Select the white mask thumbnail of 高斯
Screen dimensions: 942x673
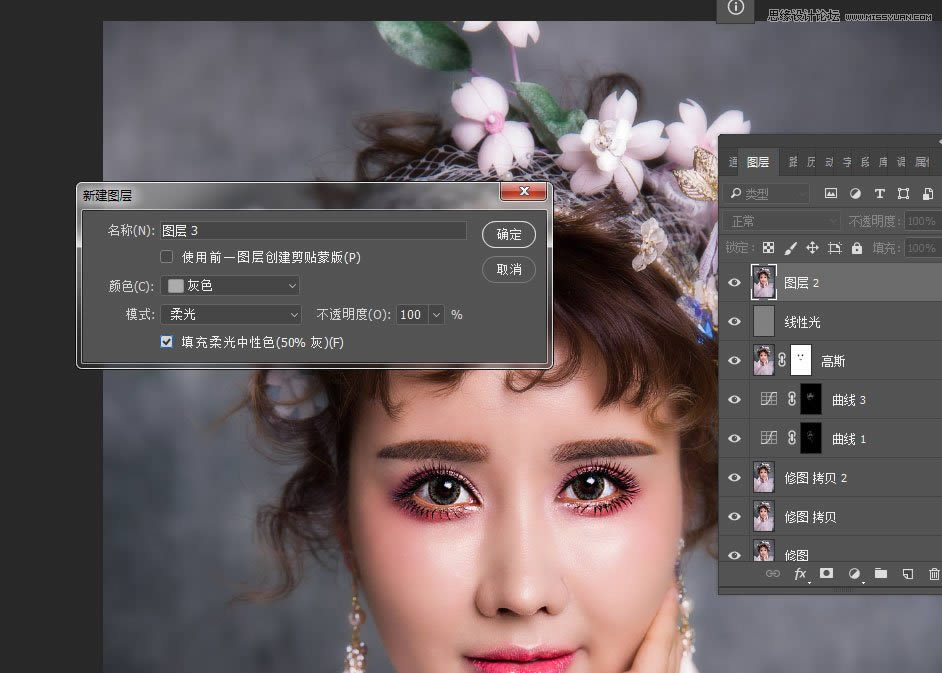801,360
